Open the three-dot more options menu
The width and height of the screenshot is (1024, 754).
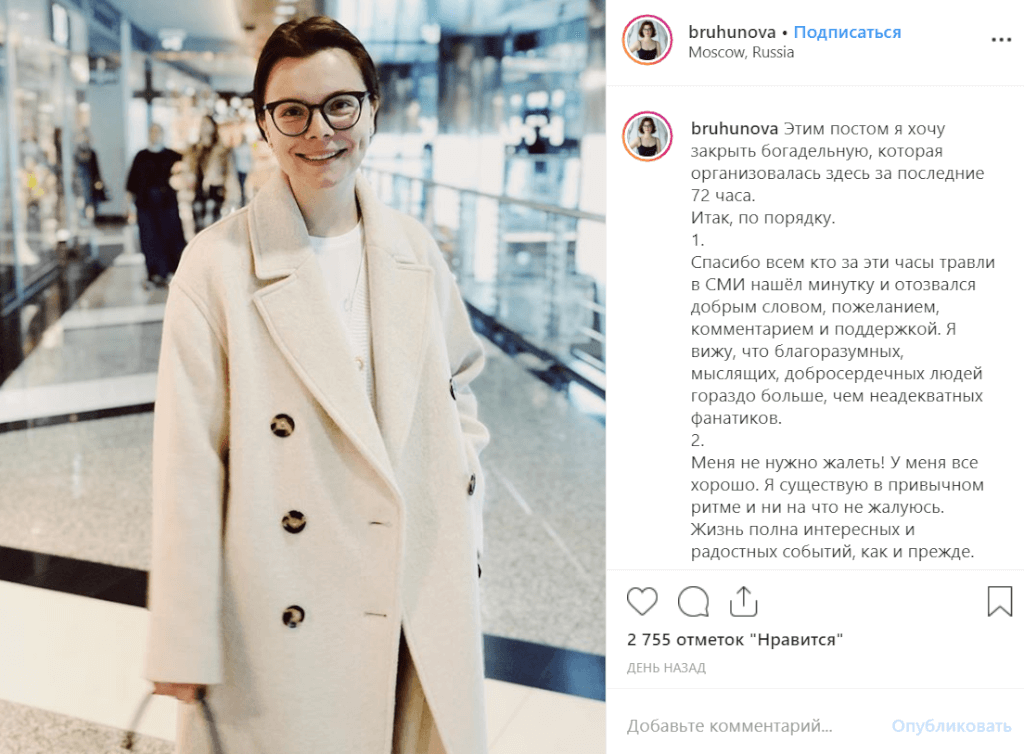(1001, 40)
